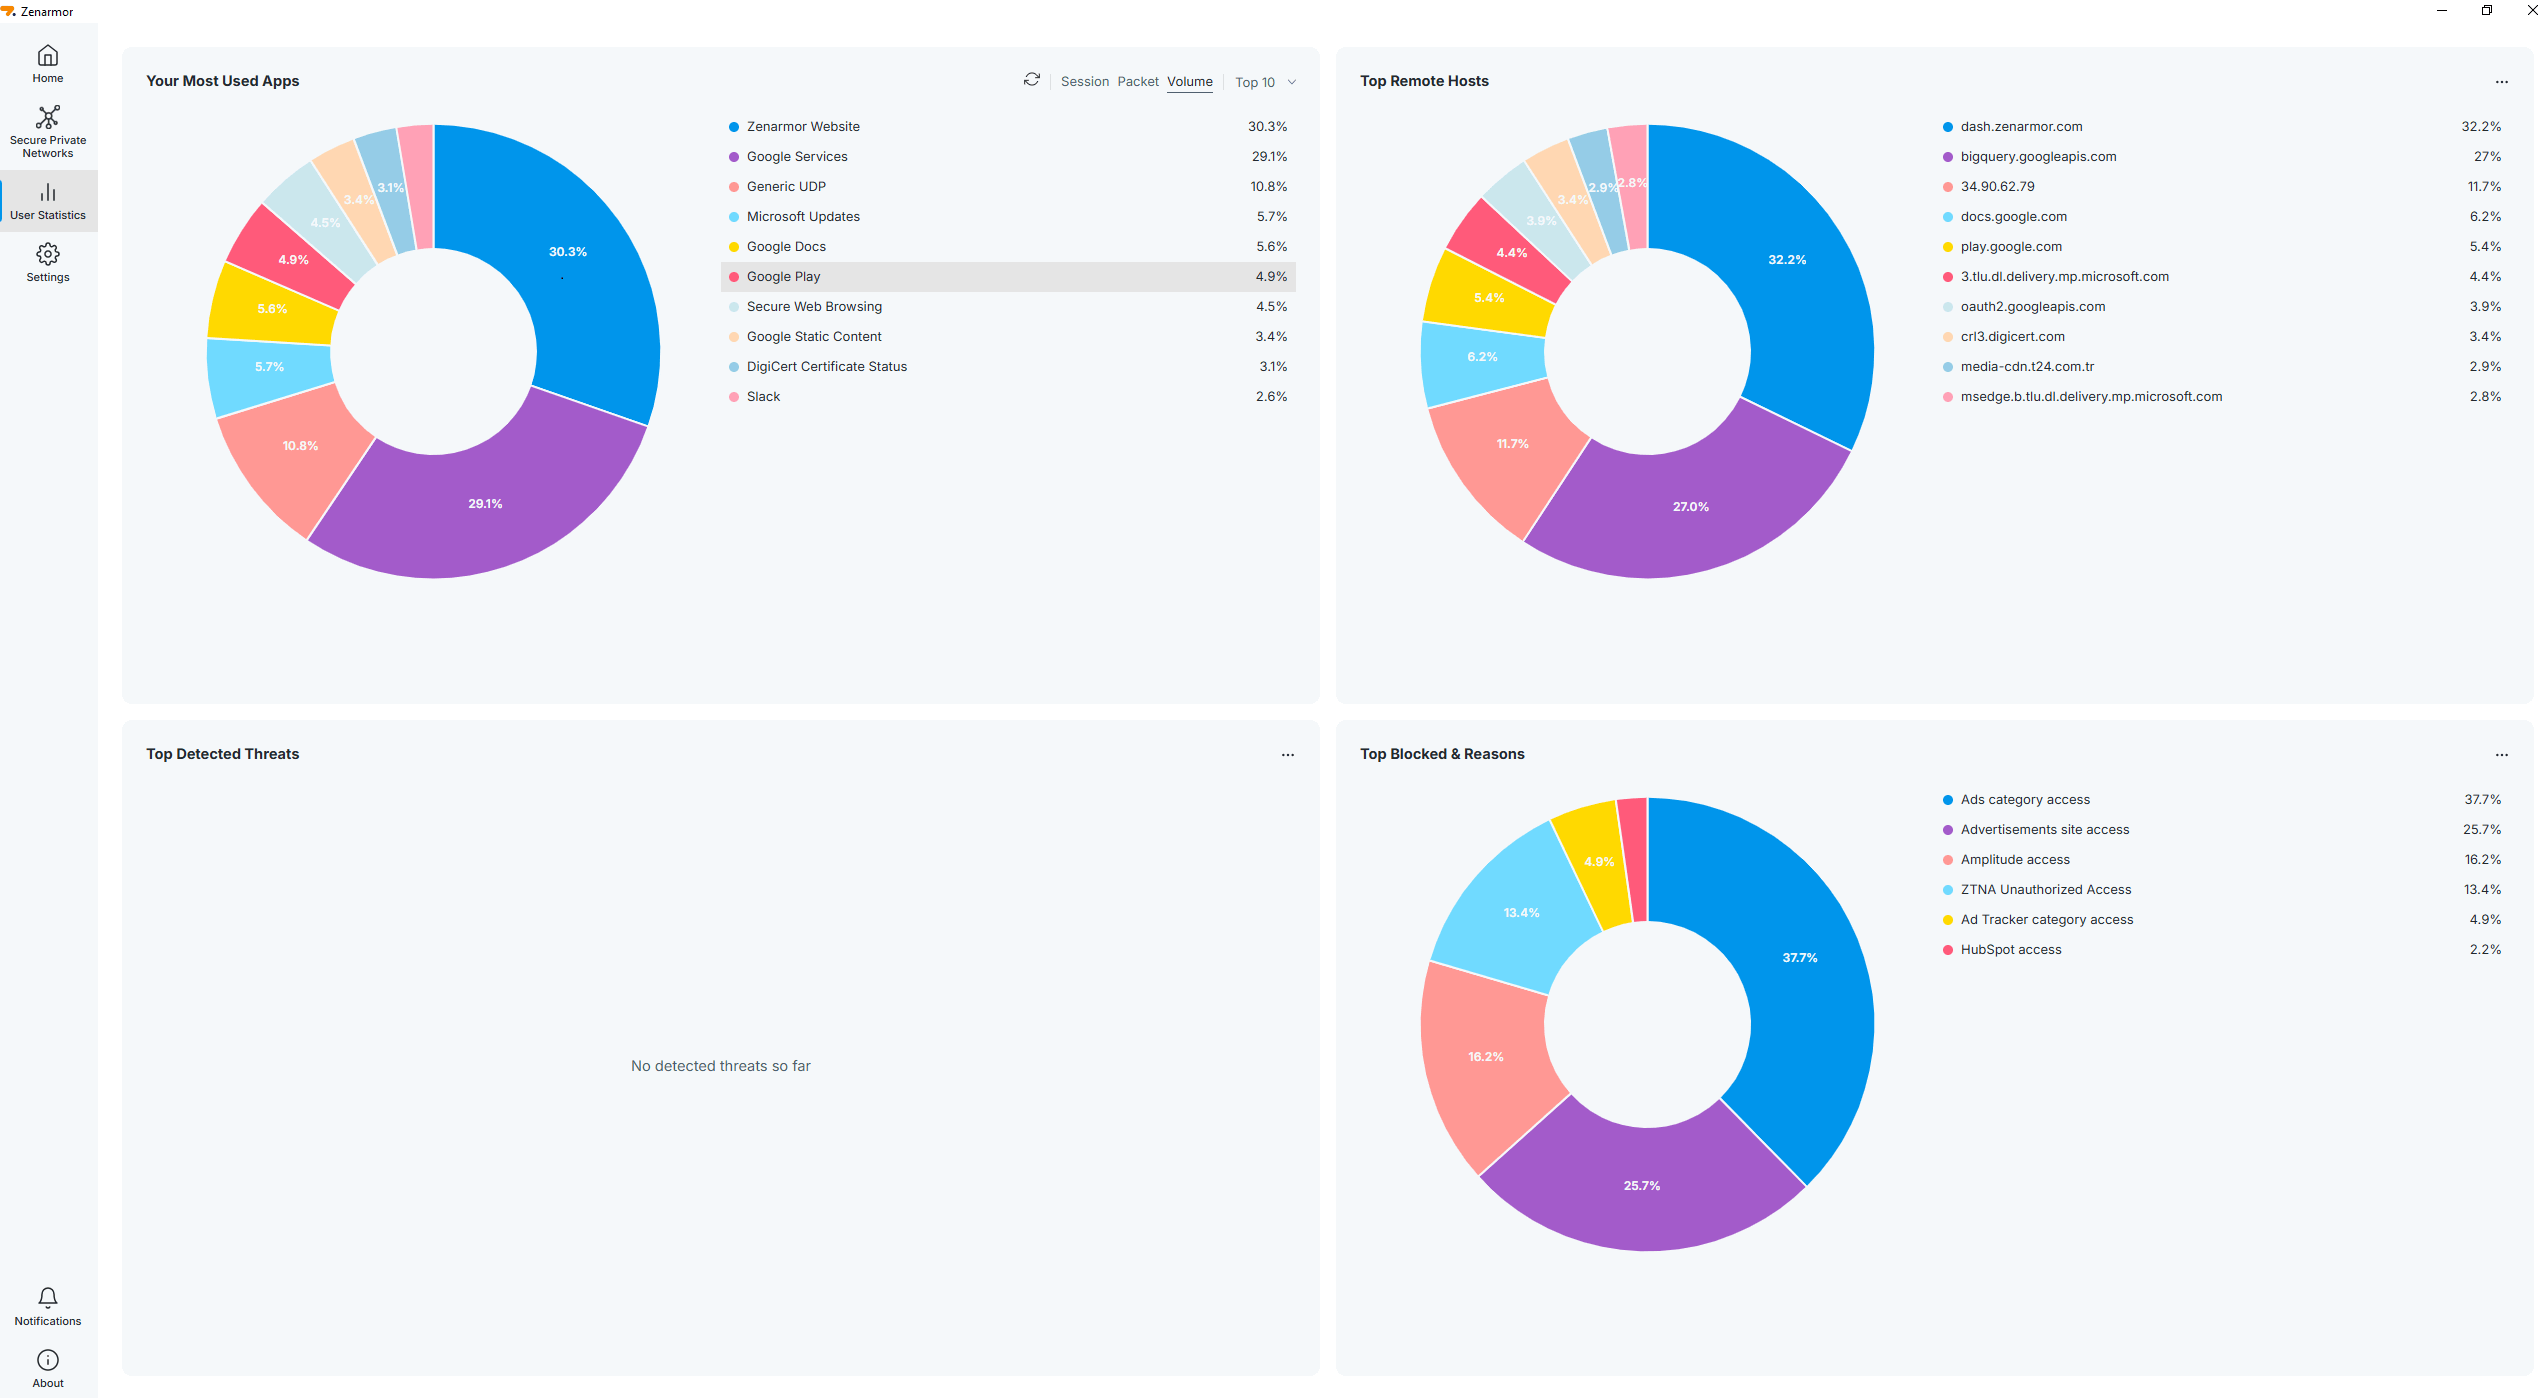Toggle Generic UDP legend entry
2540x1398 pixels.
tap(1008, 187)
